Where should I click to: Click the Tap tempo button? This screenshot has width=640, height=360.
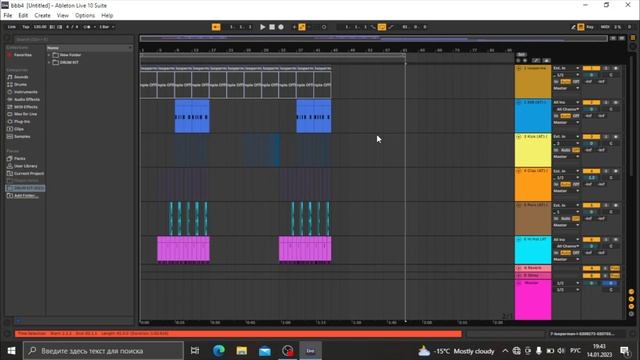pos(25,27)
